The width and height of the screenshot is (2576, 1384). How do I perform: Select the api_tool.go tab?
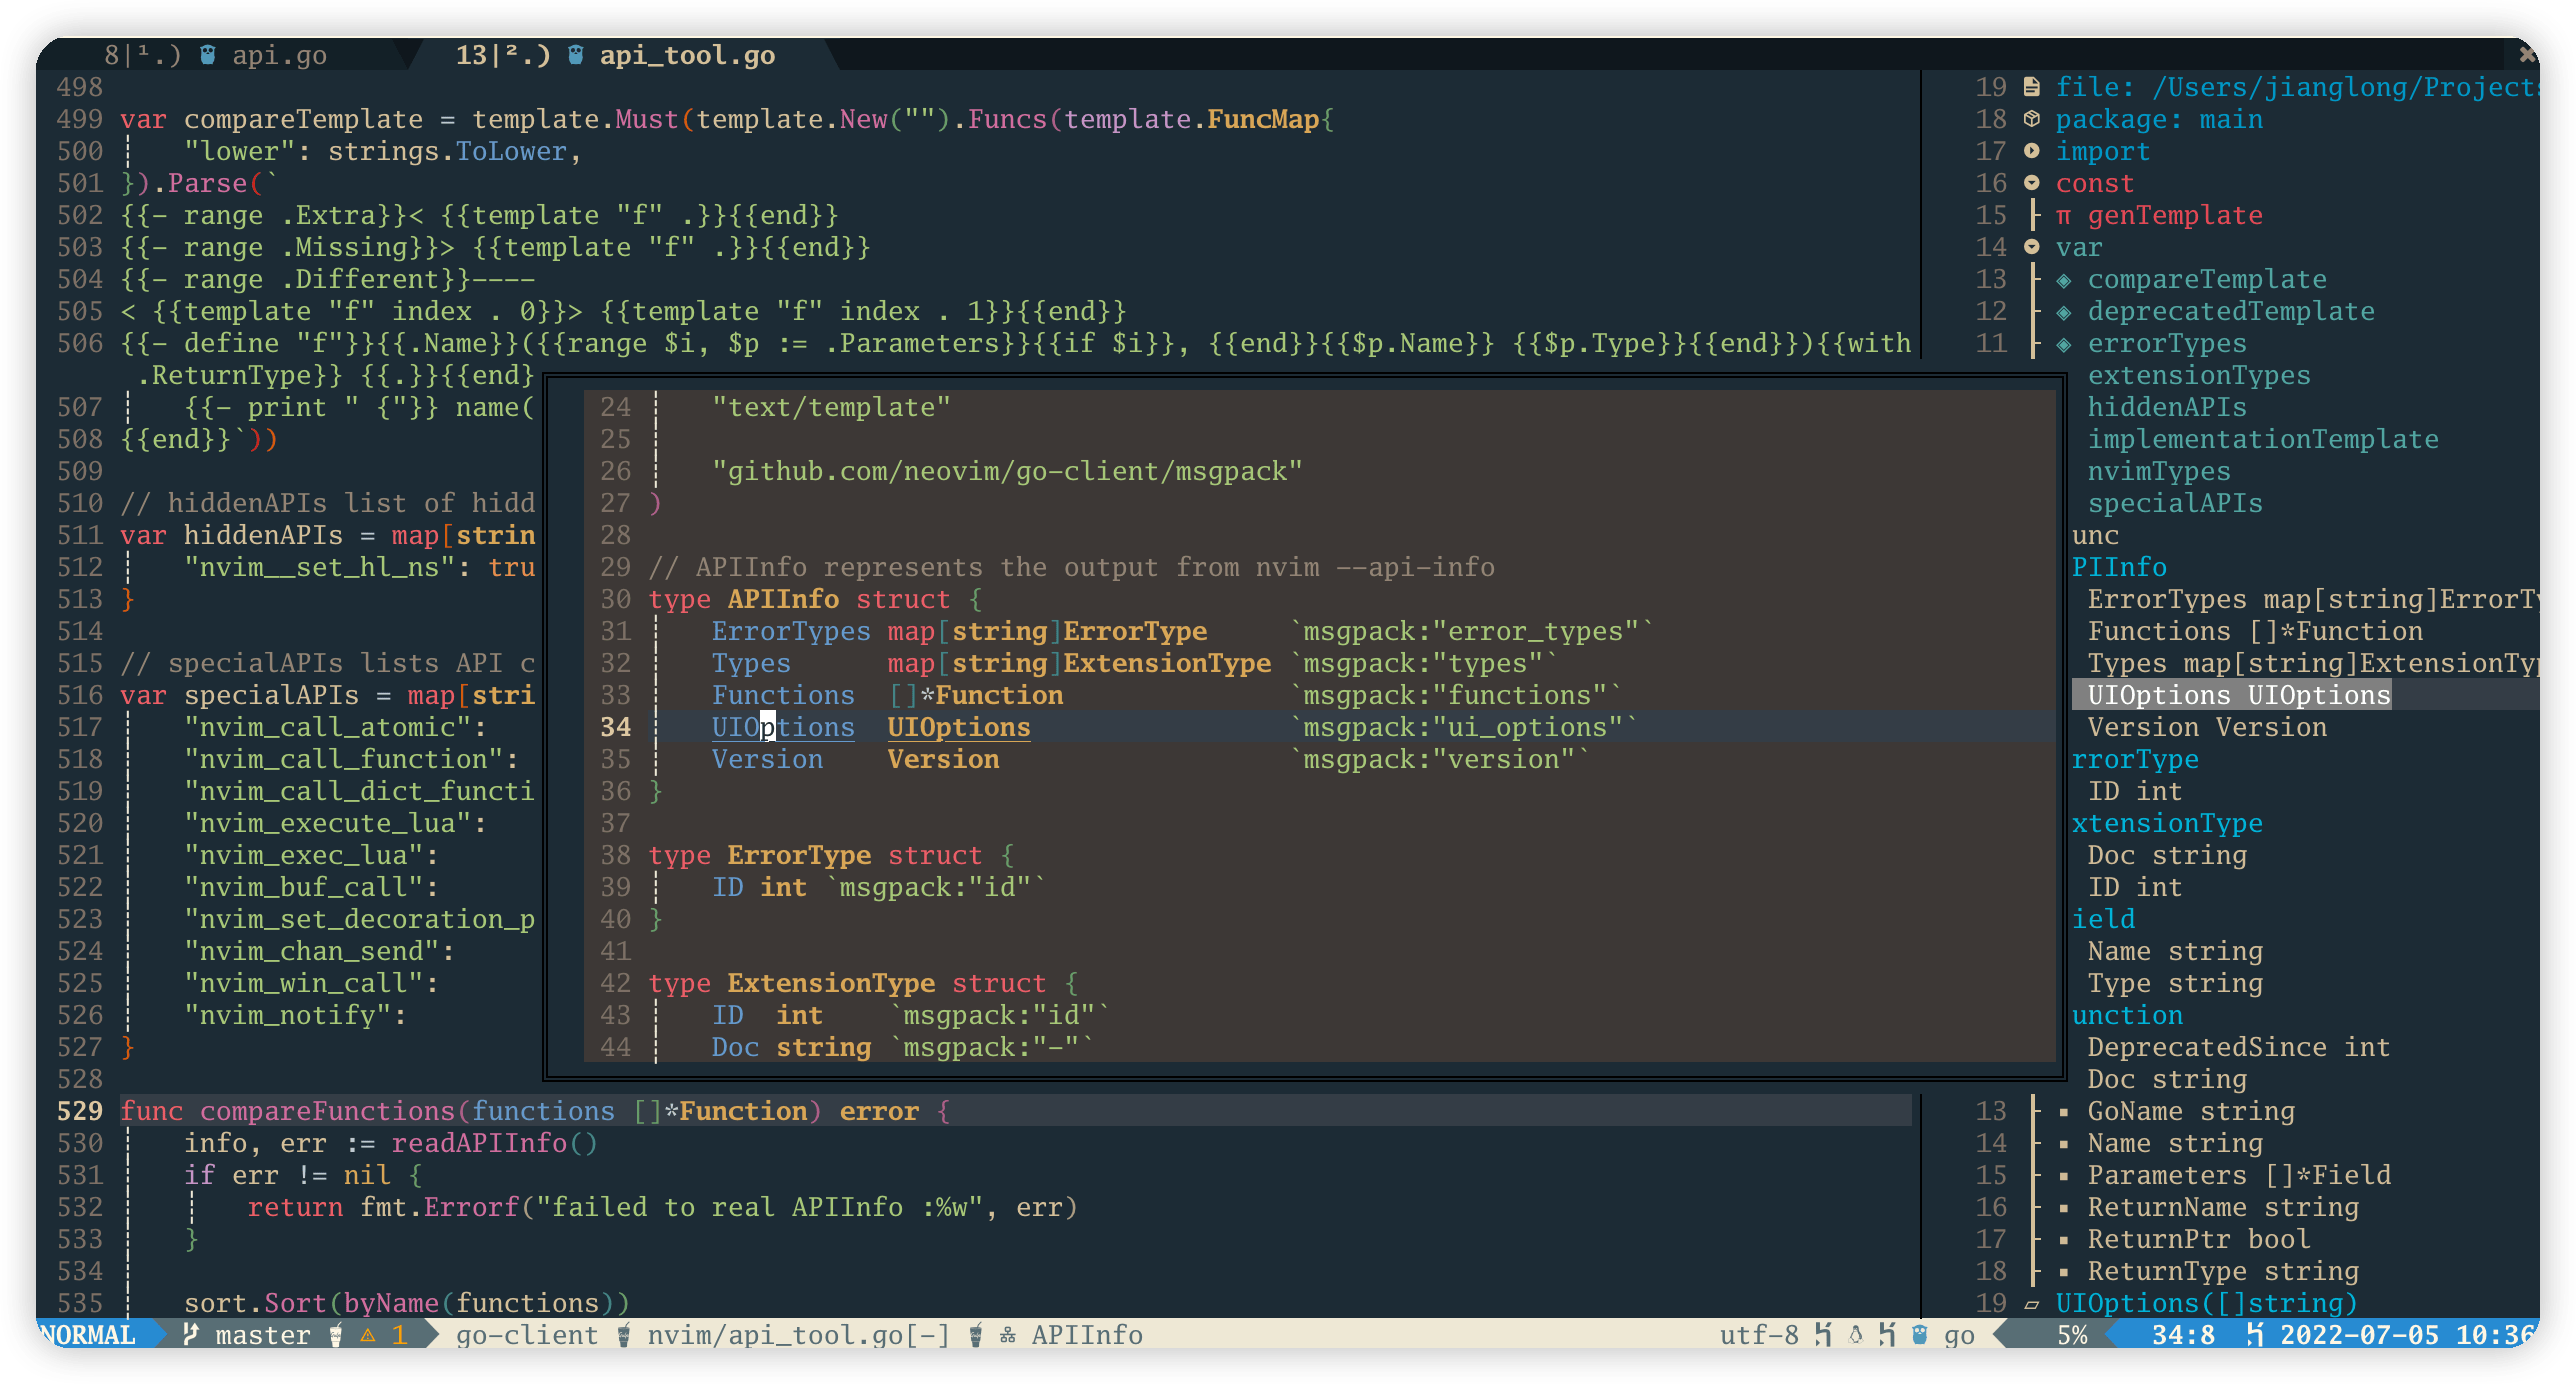(686, 55)
